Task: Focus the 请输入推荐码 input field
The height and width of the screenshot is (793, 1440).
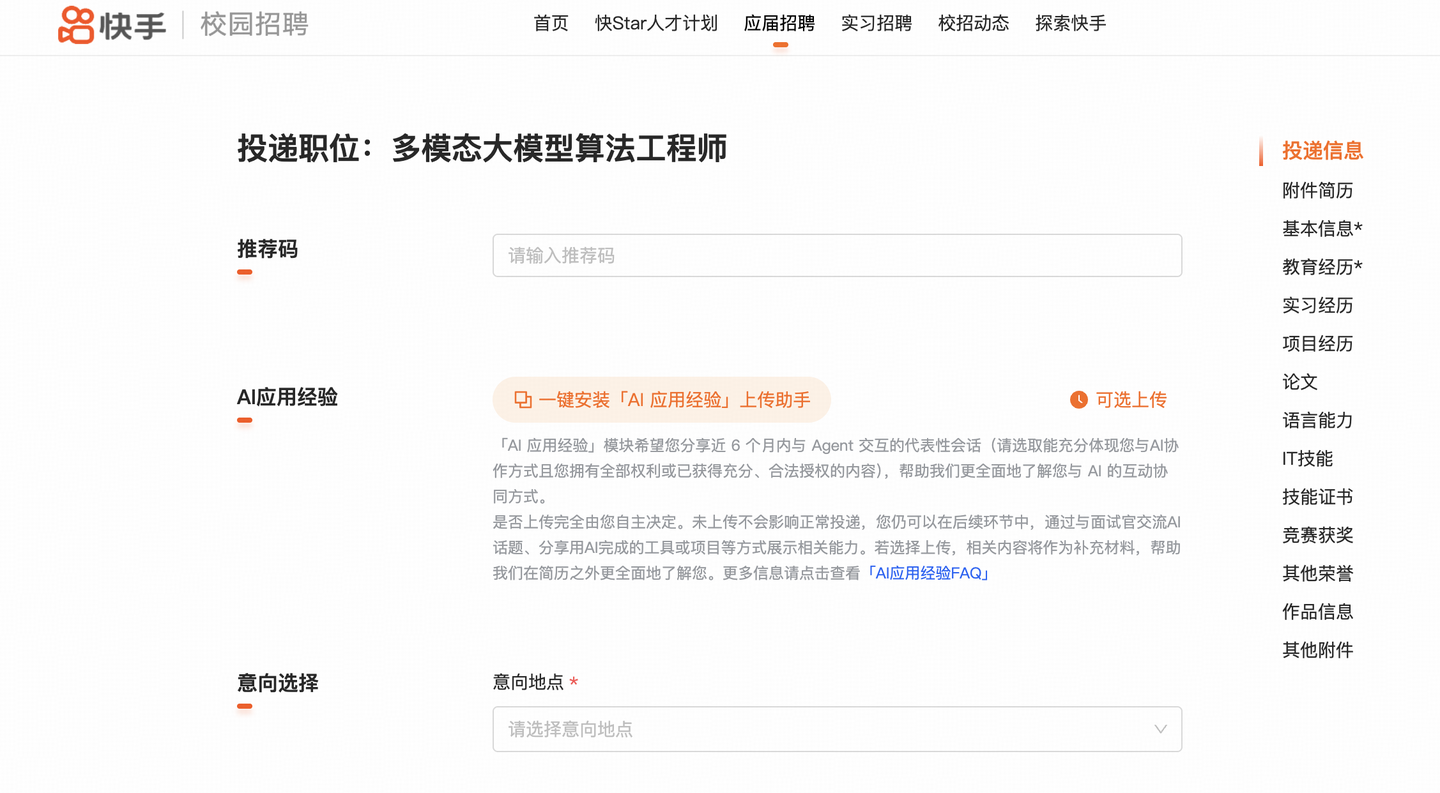Action: tap(837, 255)
